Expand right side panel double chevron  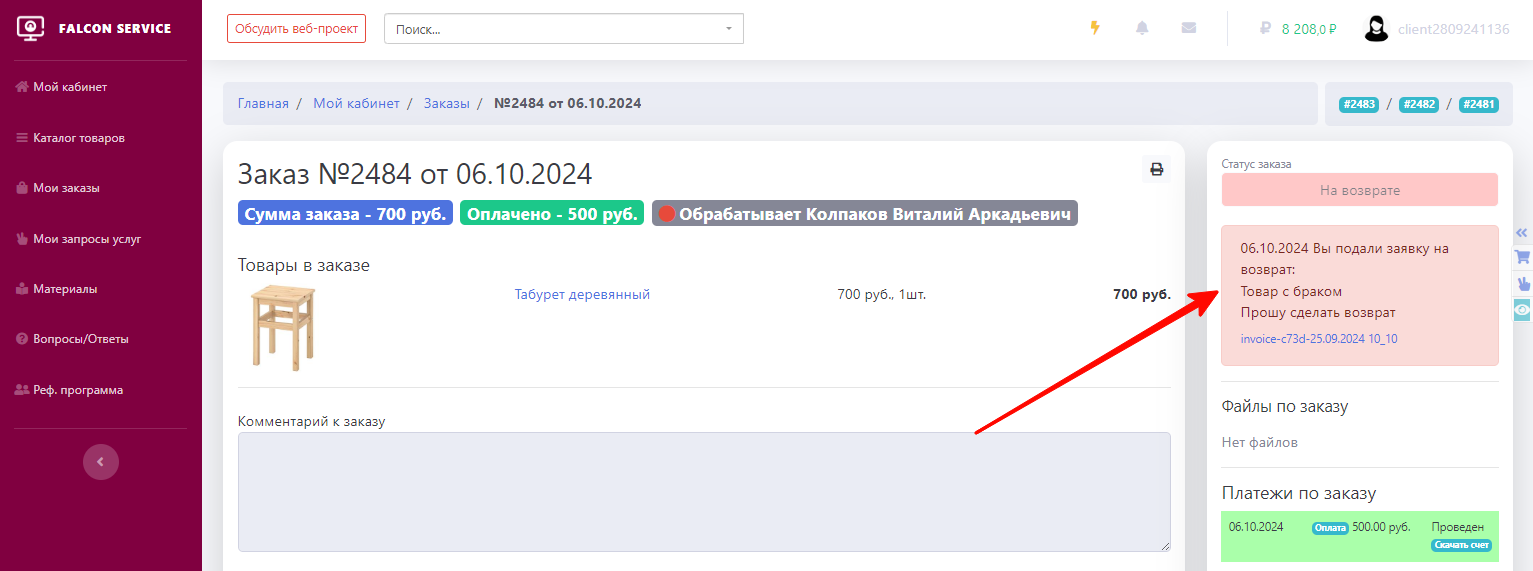pos(1522,232)
